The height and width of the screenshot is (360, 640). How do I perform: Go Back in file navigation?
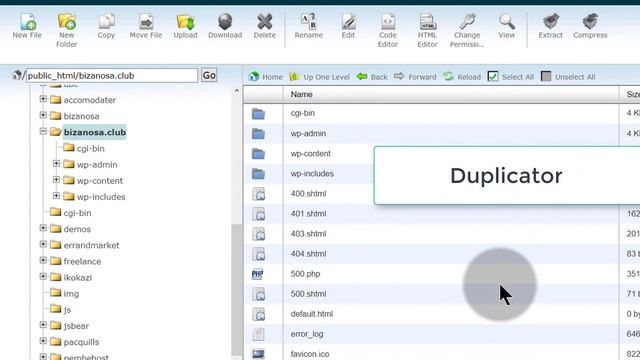coord(372,77)
